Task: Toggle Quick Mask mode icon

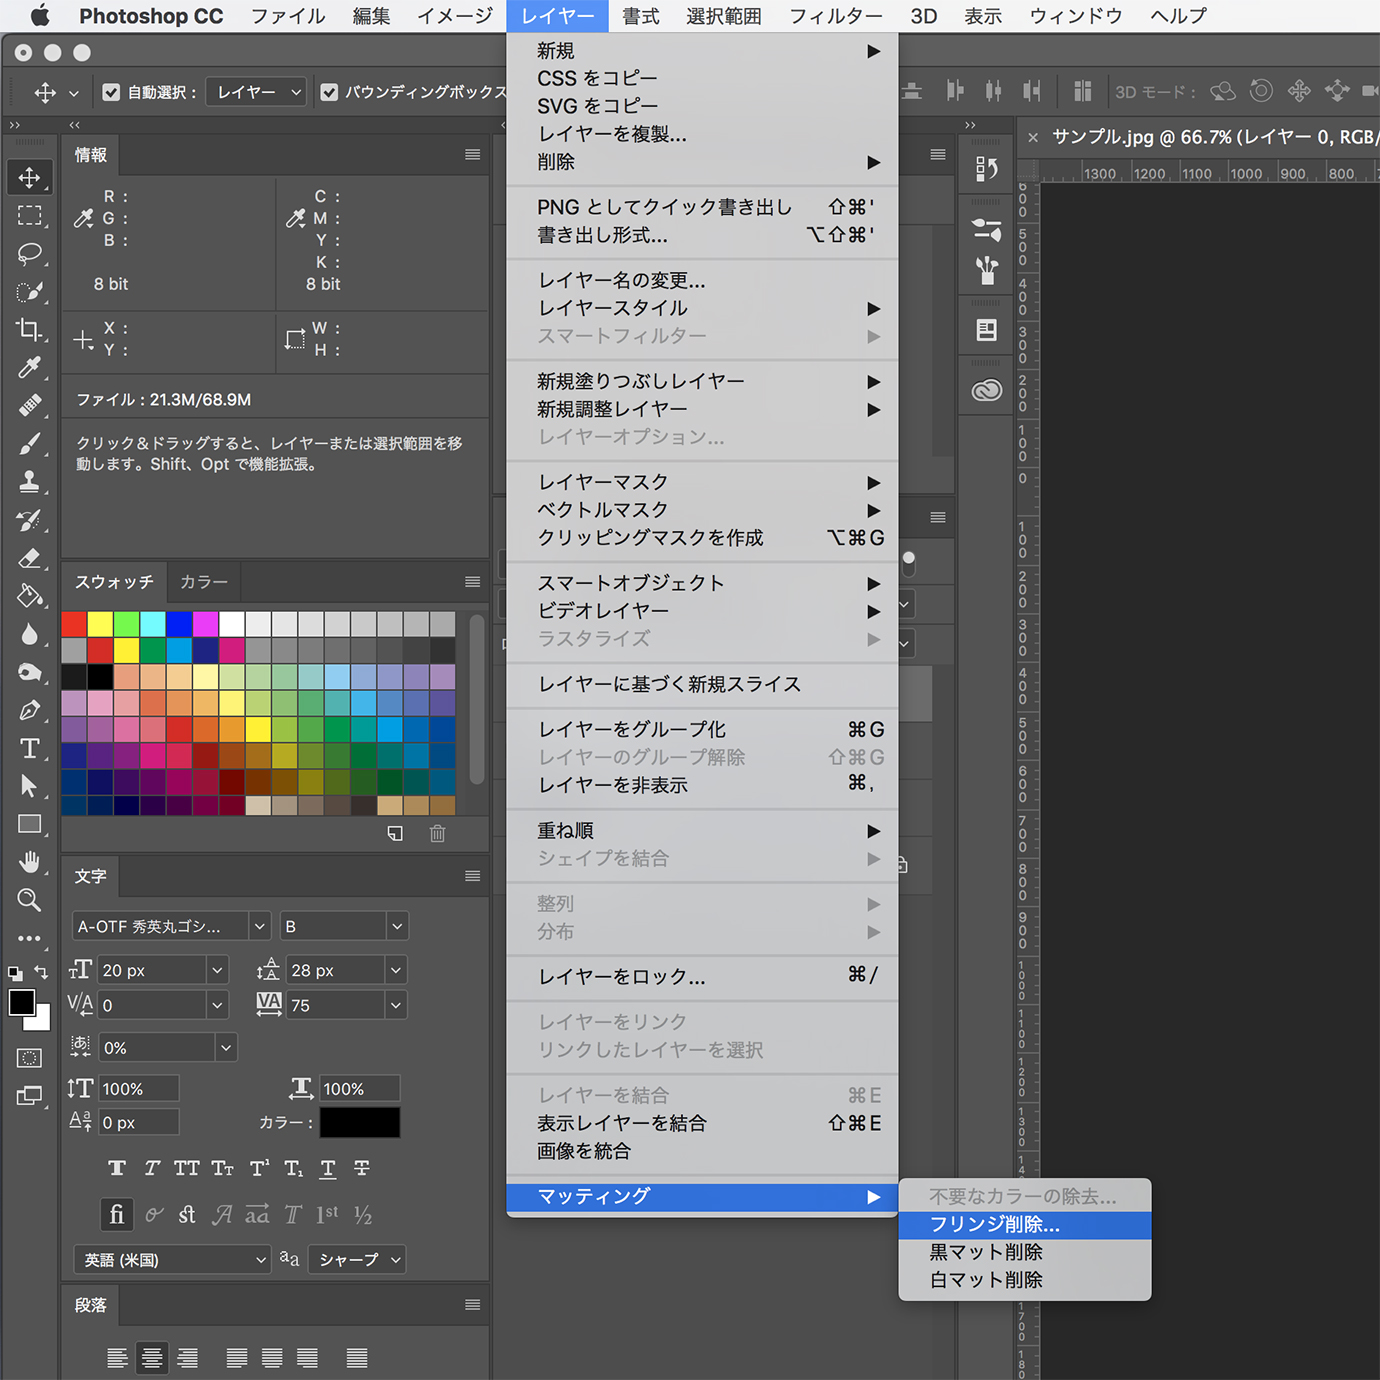Action: pyautogui.click(x=29, y=1058)
